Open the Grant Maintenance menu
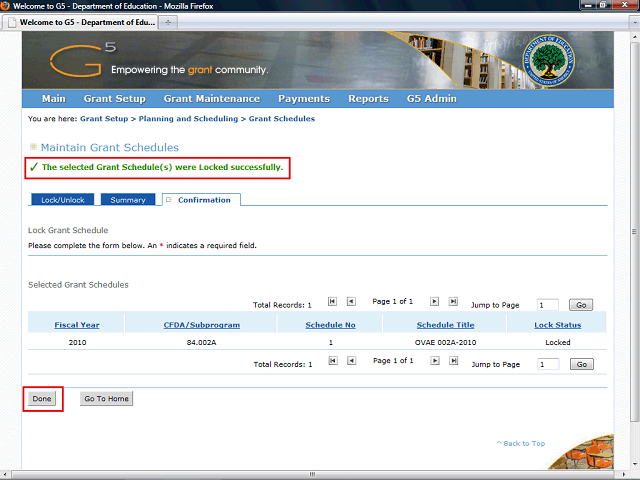640x480 pixels. pyautogui.click(x=212, y=99)
